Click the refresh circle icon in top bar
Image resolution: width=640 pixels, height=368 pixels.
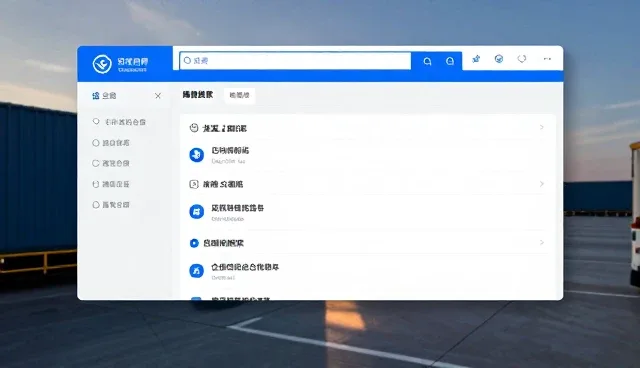[522, 59]
